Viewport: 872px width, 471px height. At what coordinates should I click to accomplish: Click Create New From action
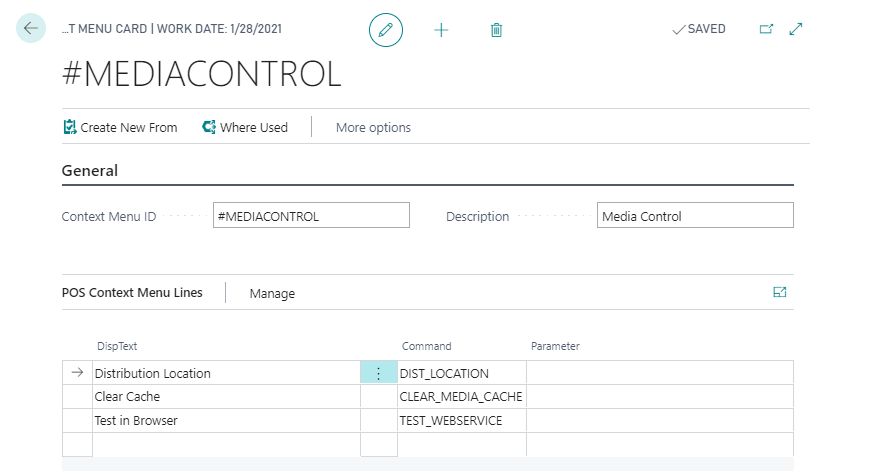(x=120, y=127)
